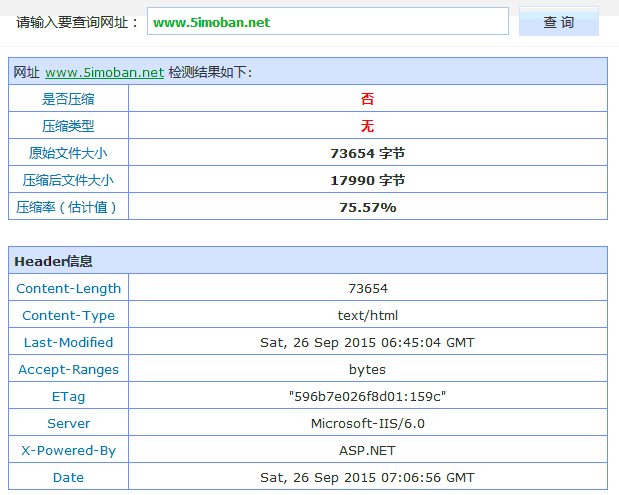Image resolution: width=619 pixels, height=495 pixels.
Task: Select the 75.57% compression ratio value
Action: click(367, 207)
